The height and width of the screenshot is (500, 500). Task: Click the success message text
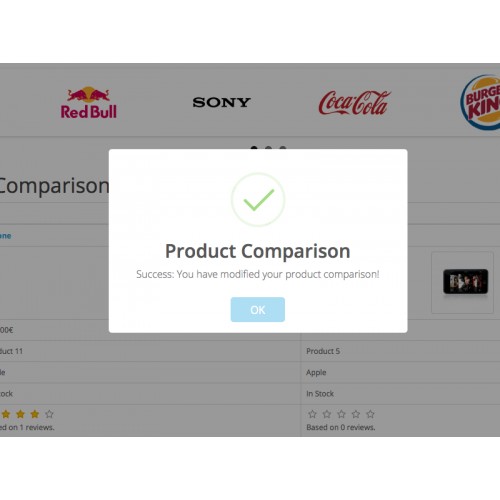258,274
